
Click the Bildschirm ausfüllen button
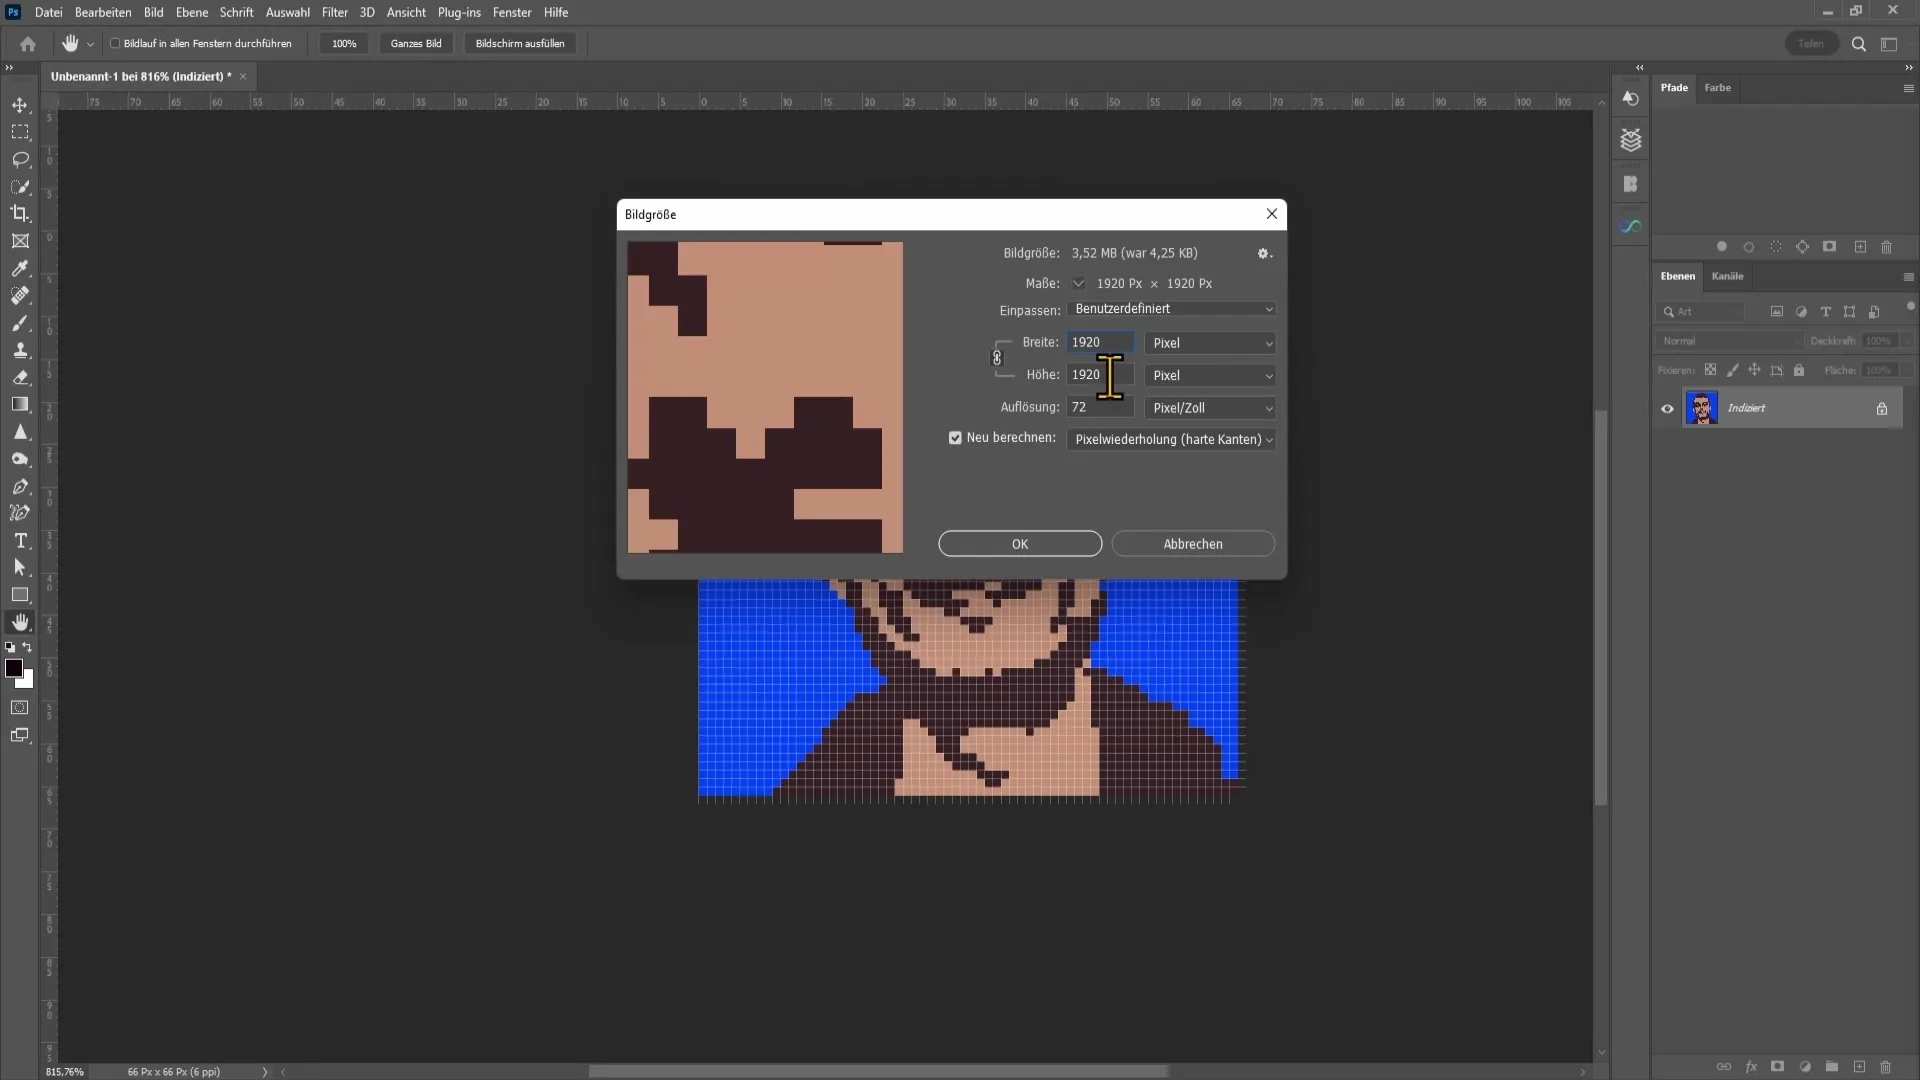pyautogui.click(x=520, y=44)
